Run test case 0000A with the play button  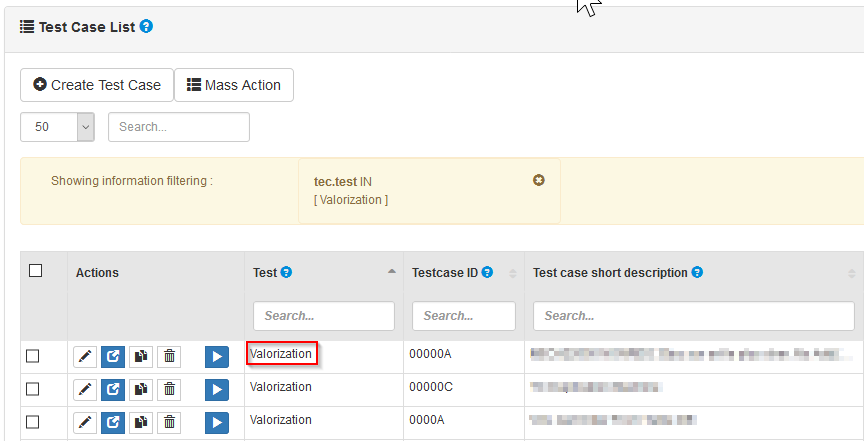217,423
